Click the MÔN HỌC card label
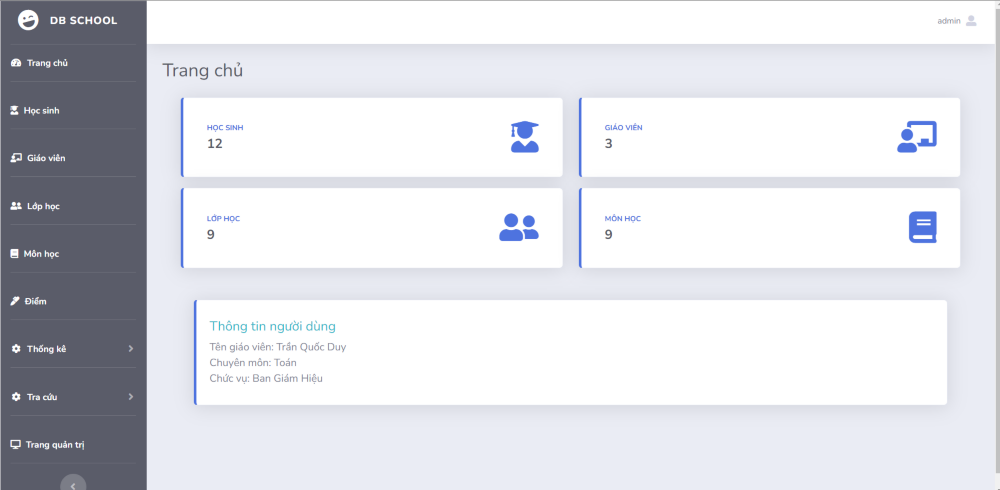Screen dimensions: 1000x490 622,219
